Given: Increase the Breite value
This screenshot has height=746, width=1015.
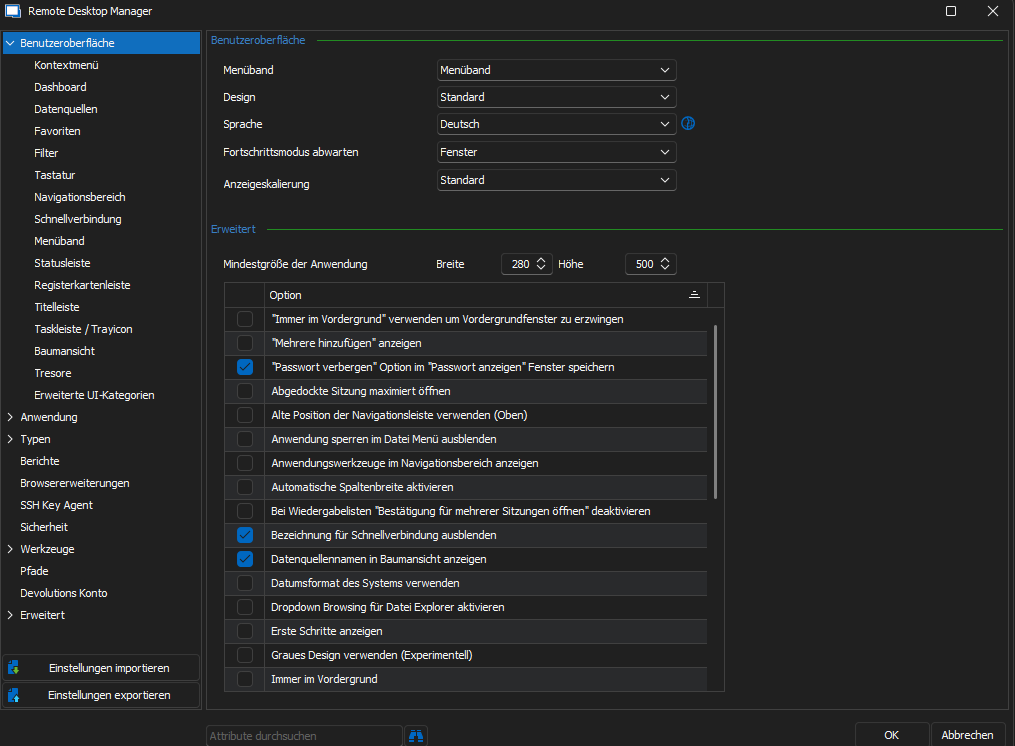Looking at the screenshot, I should (x=541, y=260).
